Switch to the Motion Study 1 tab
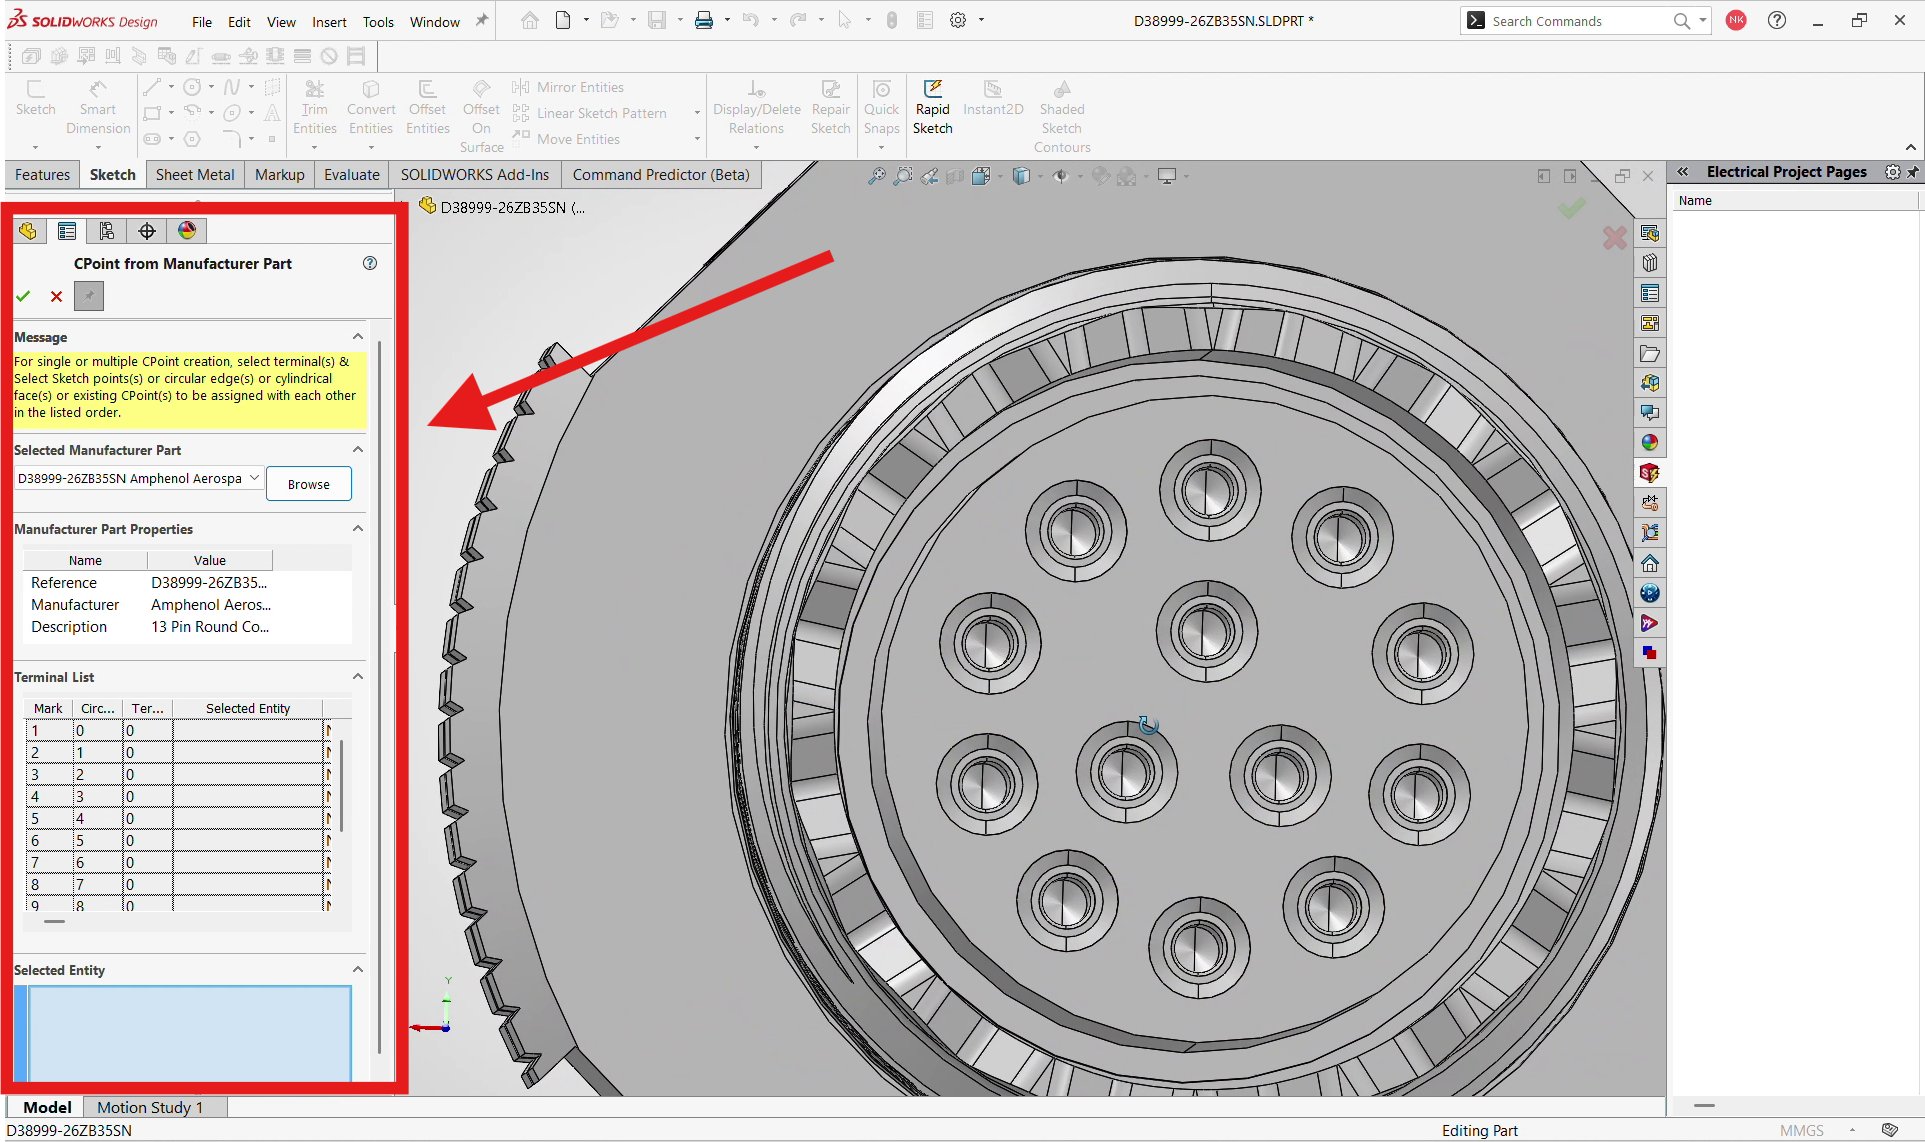This screenshot has height=1142, width=1925. point(150,1107)
